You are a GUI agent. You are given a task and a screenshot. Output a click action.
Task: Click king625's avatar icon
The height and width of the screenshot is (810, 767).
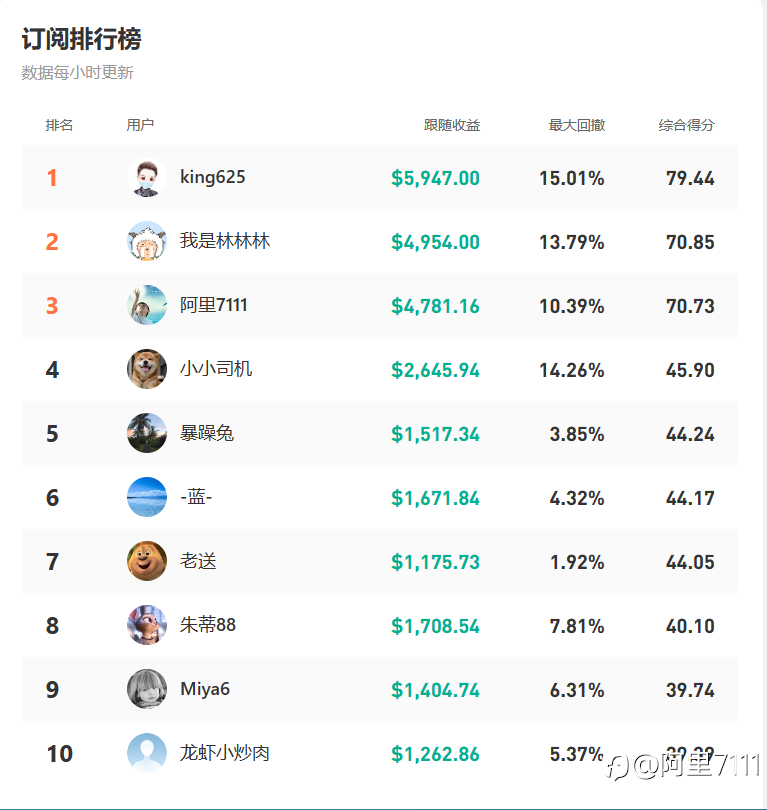coord(147,178)
